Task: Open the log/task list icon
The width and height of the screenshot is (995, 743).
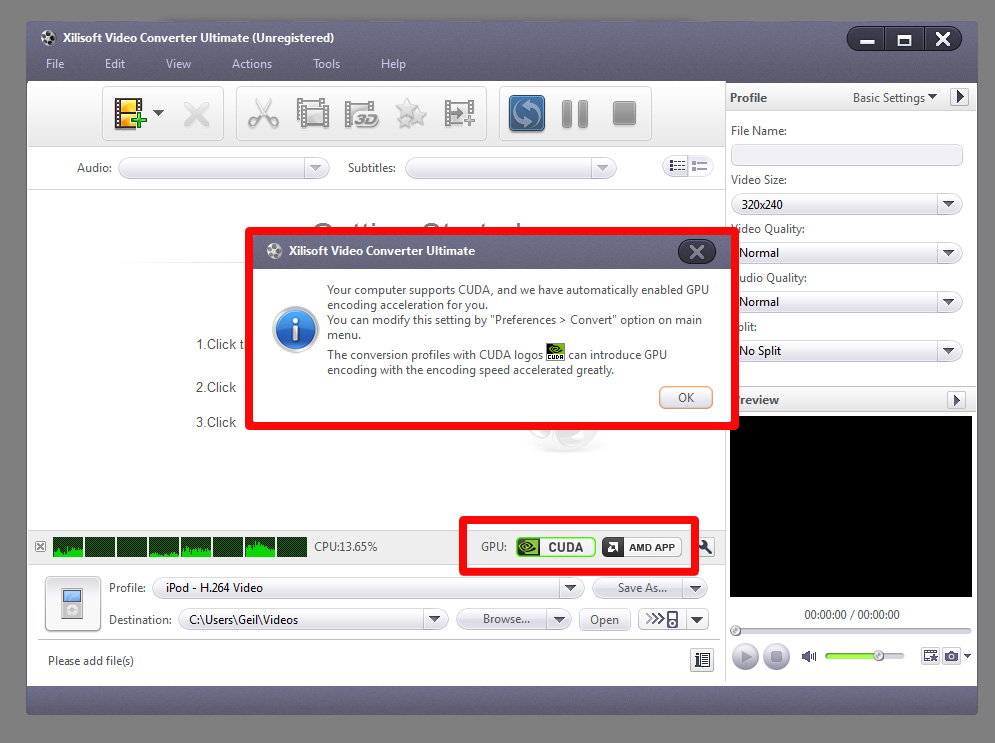Action: point(702,660)
